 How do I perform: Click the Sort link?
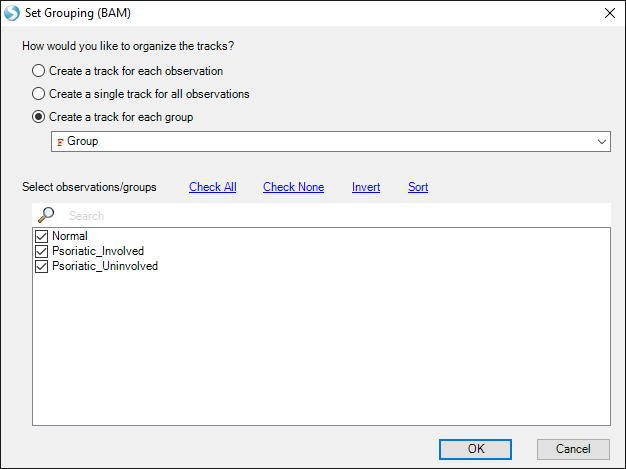(x=418, y=187)
